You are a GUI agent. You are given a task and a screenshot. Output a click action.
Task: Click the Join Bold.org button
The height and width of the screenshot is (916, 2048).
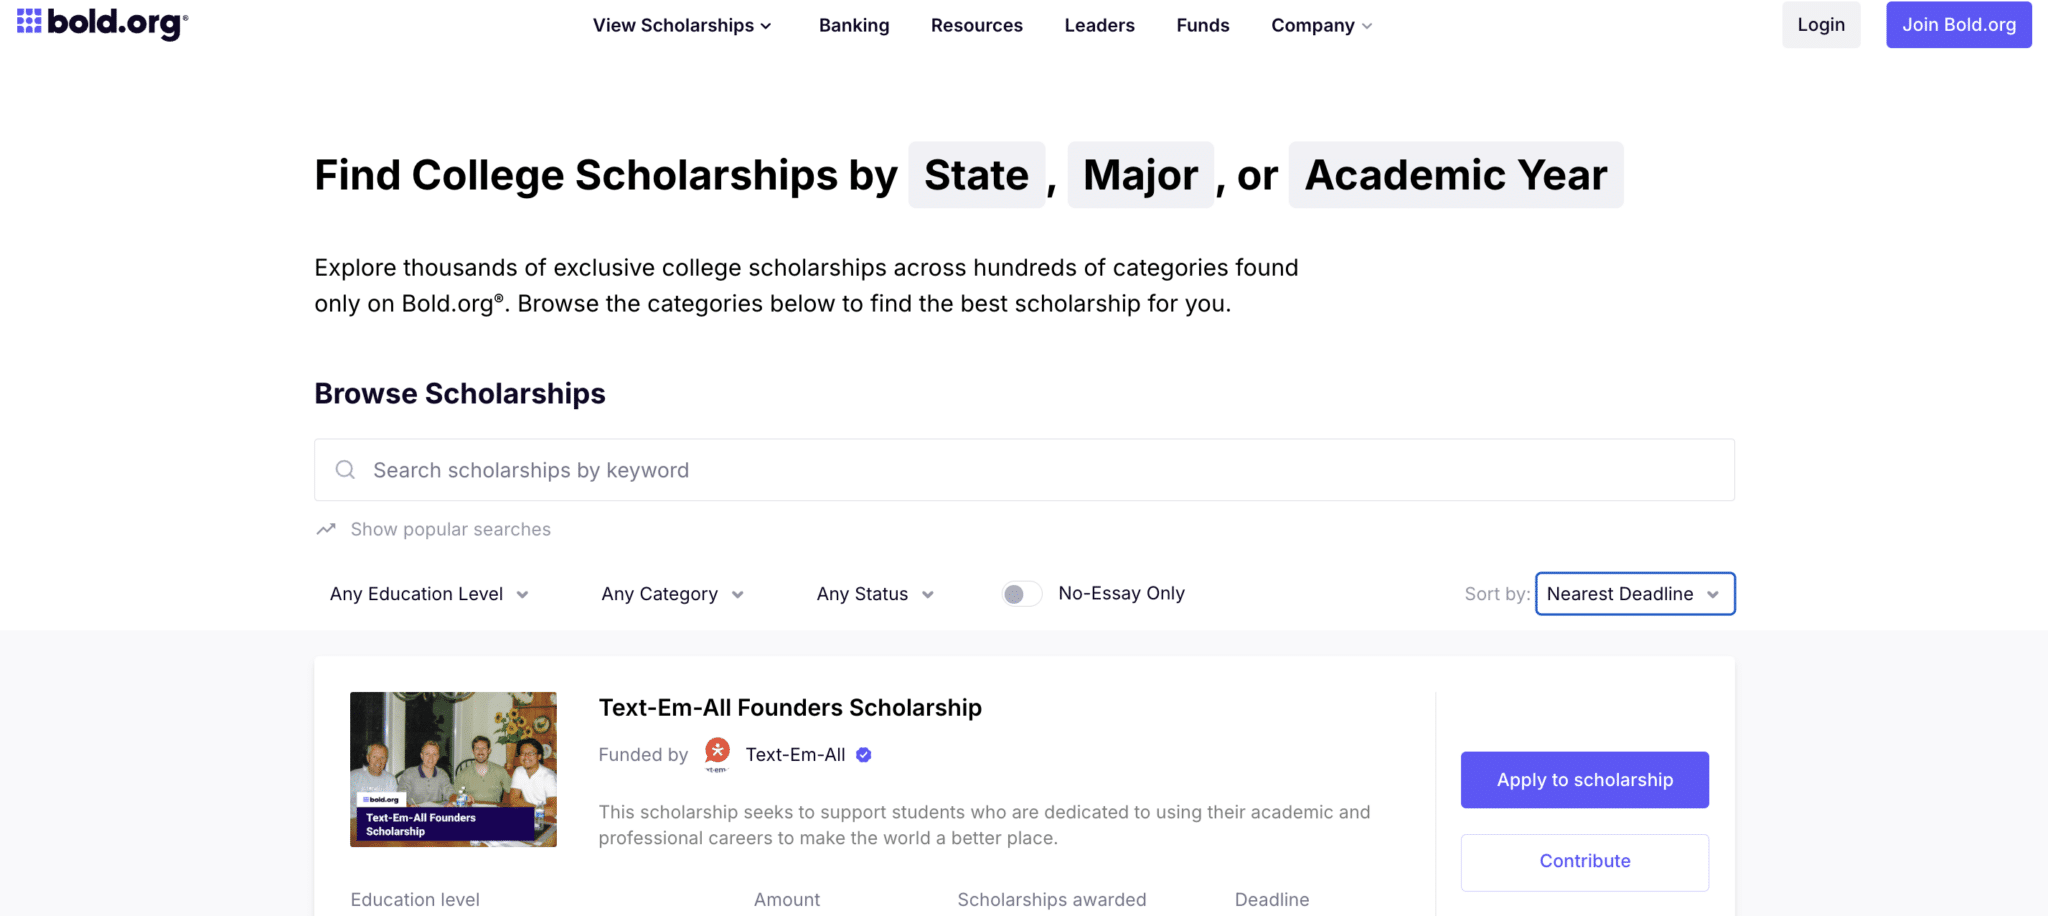coord(1958,24)
